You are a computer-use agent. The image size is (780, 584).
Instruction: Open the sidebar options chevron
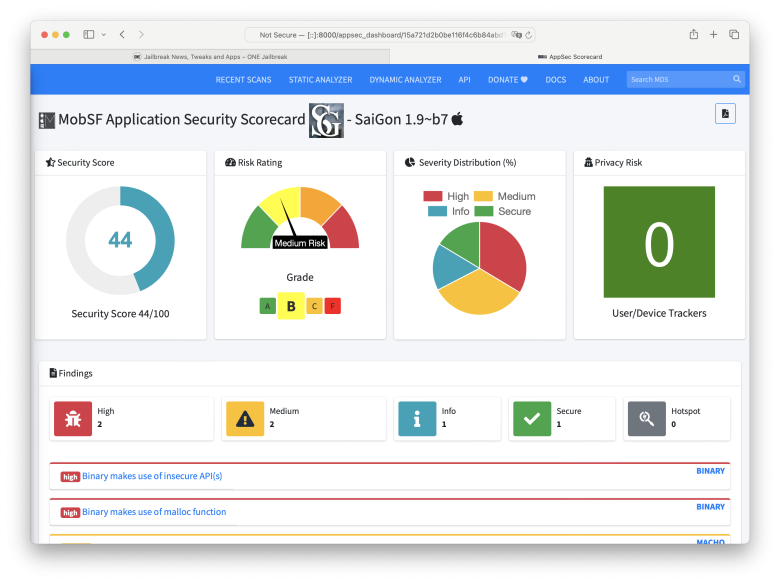103,35
